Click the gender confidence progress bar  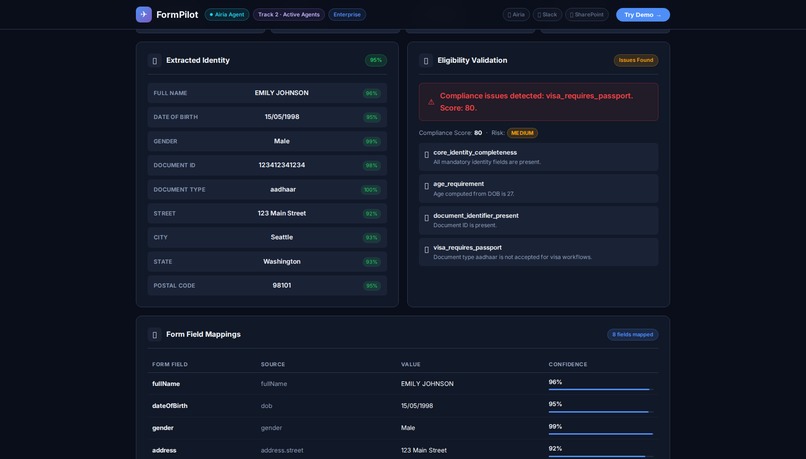pos(600,434)
